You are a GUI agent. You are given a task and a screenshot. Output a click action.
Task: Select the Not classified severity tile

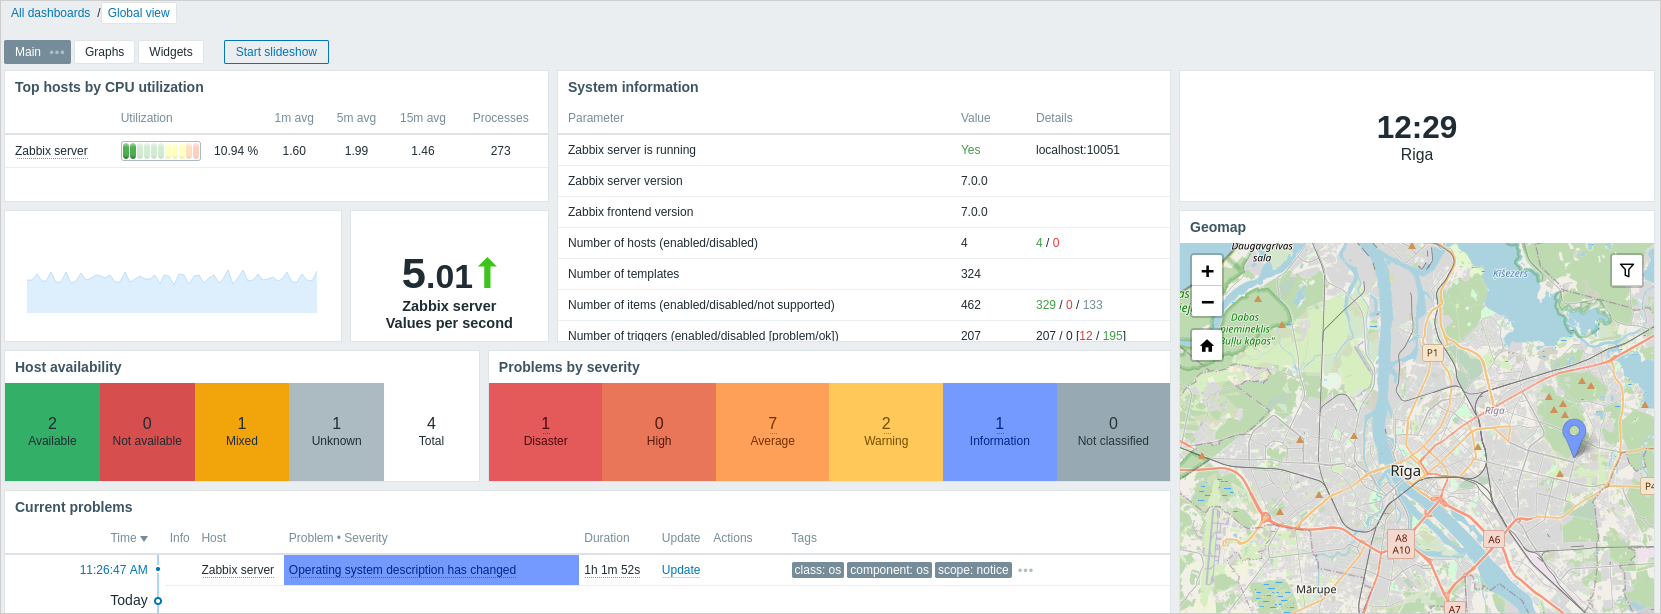tap(1113, 432)
